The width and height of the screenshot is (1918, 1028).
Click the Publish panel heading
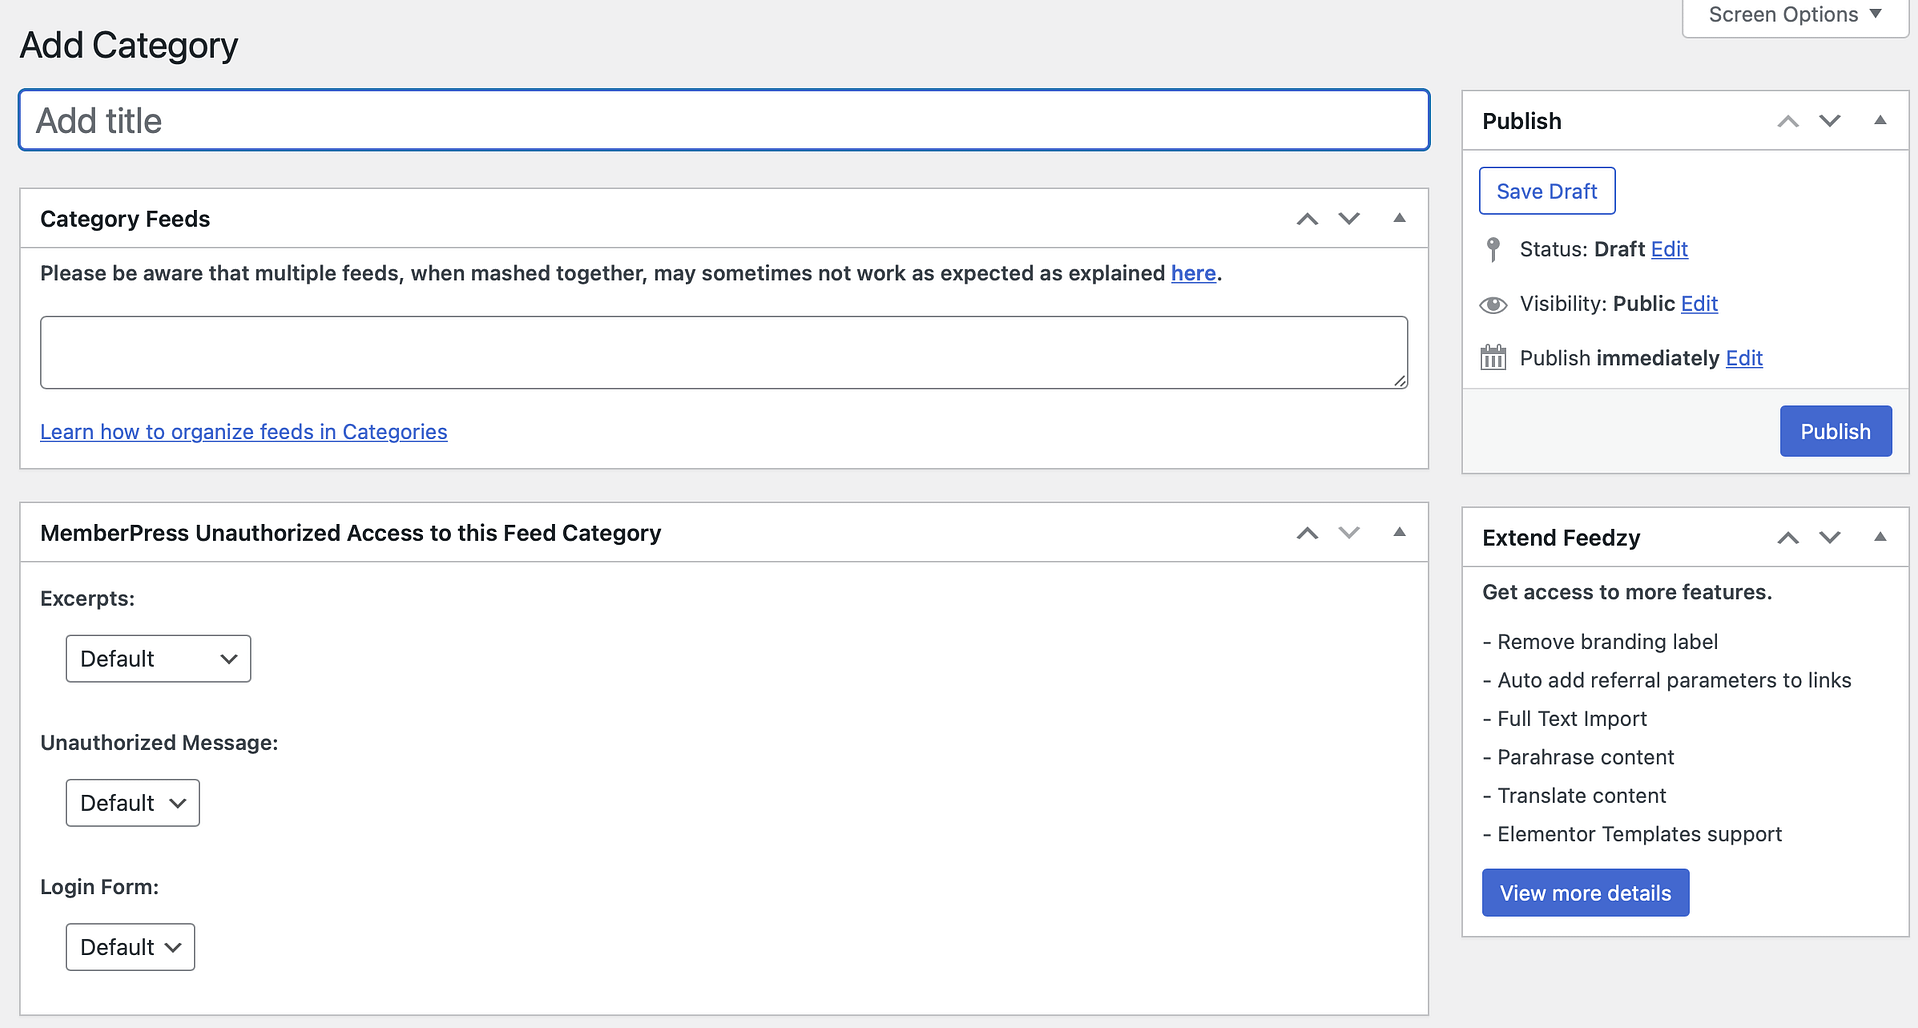click(x=1521, y=121)
